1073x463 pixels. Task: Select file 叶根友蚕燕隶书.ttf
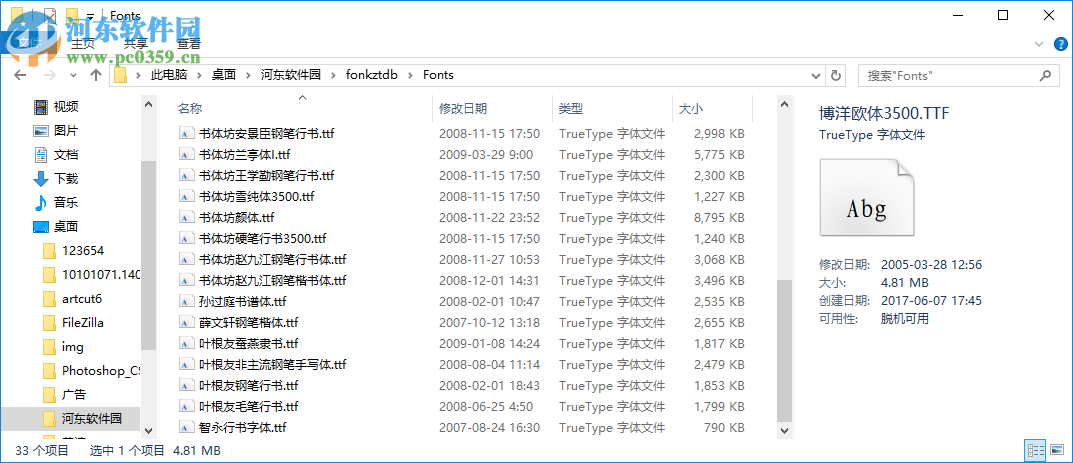click(248, 344)
